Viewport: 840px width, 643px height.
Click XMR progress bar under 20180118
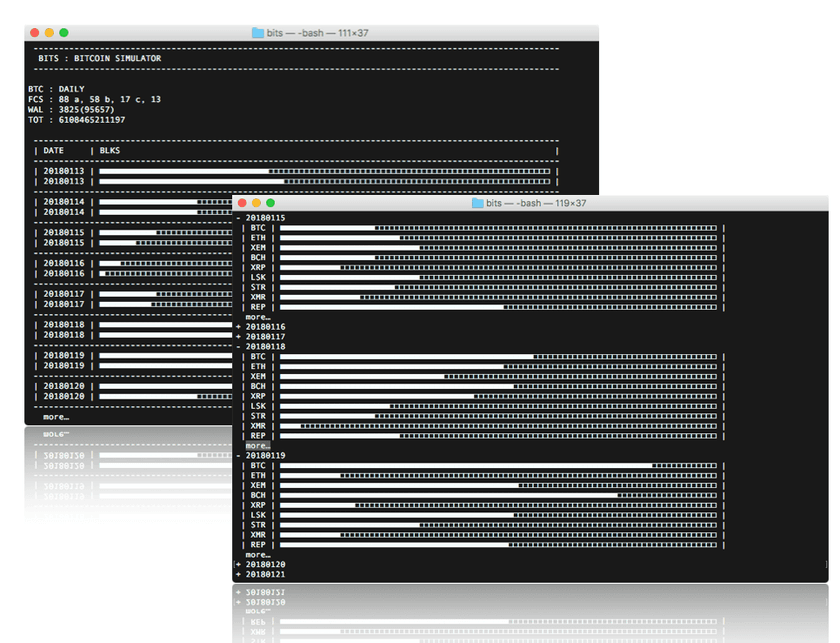click(x=498, y=427)
